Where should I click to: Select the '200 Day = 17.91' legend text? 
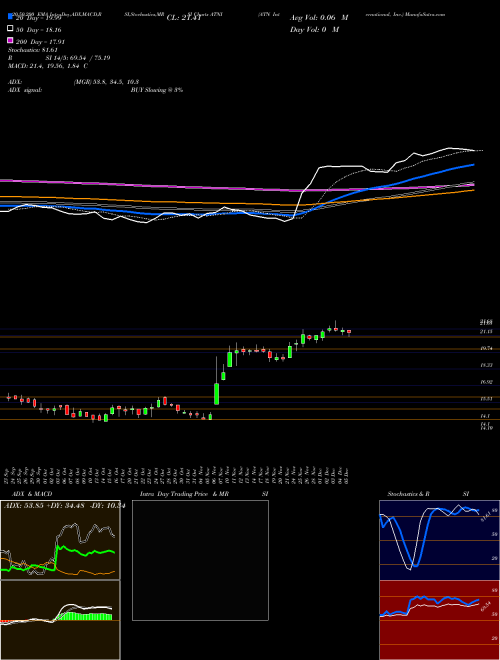[x=40, y=42]
